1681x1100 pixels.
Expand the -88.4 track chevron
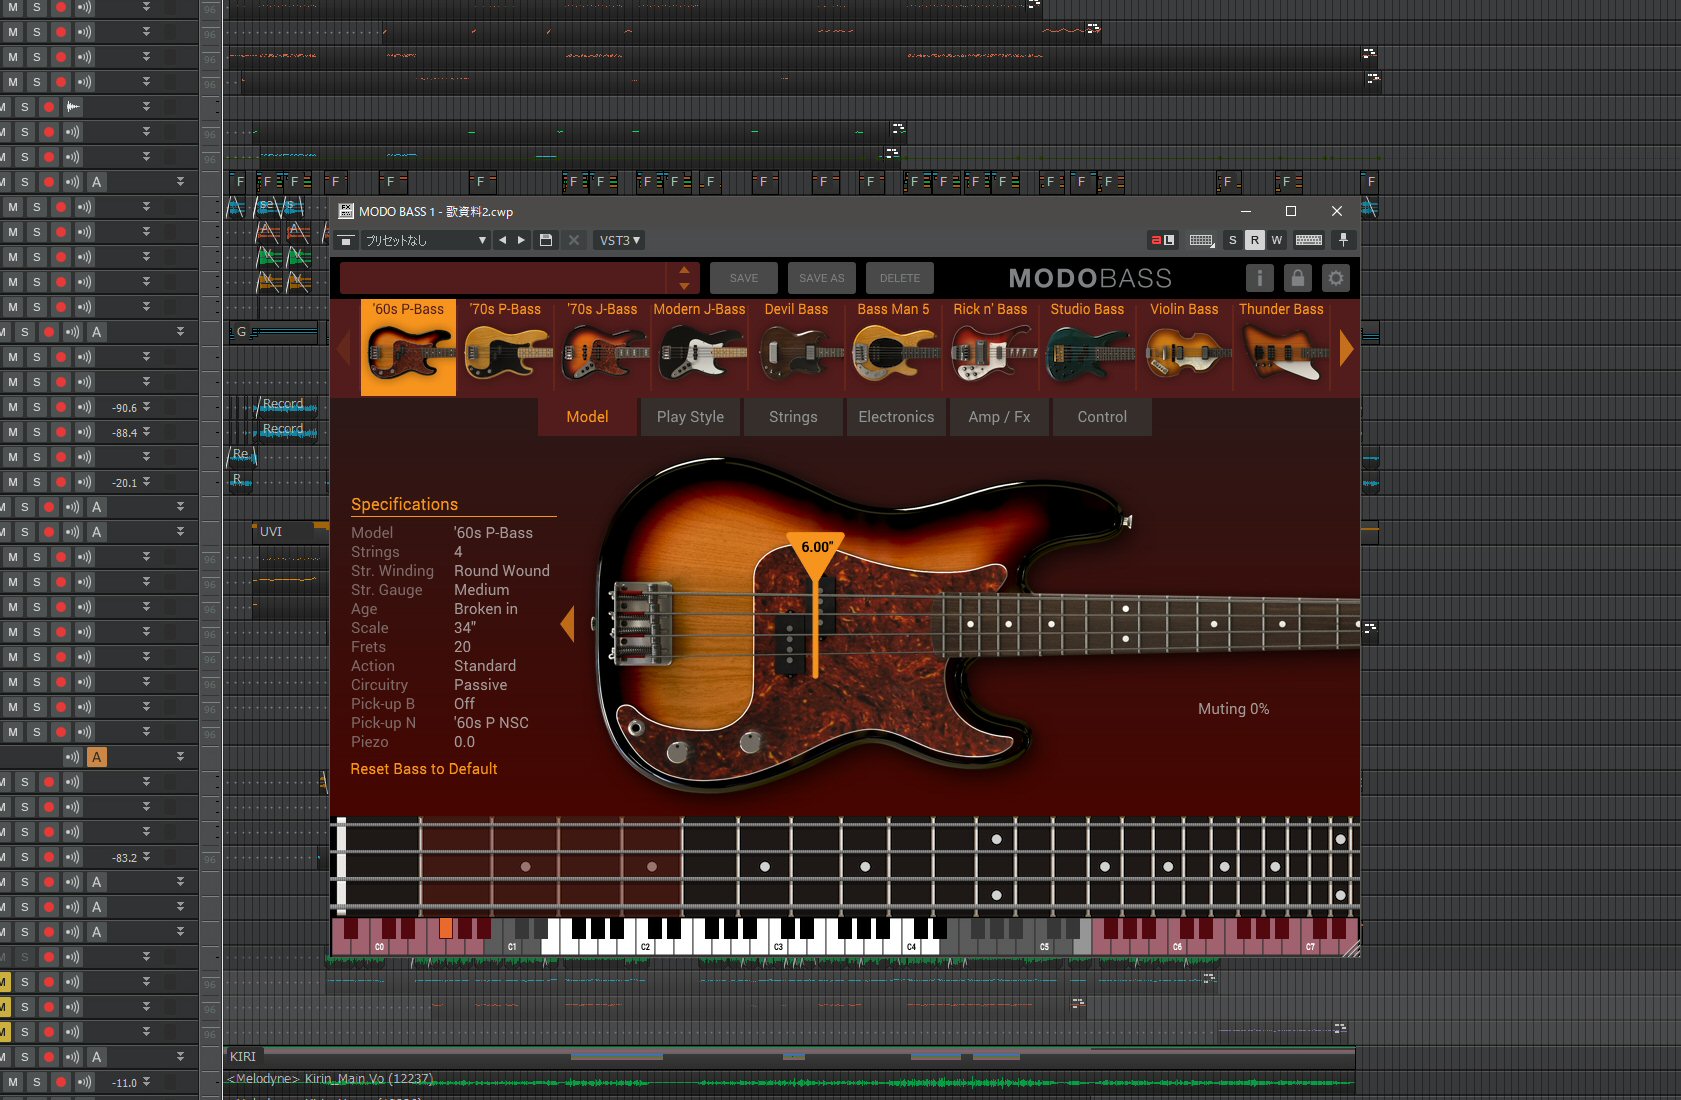146,432
